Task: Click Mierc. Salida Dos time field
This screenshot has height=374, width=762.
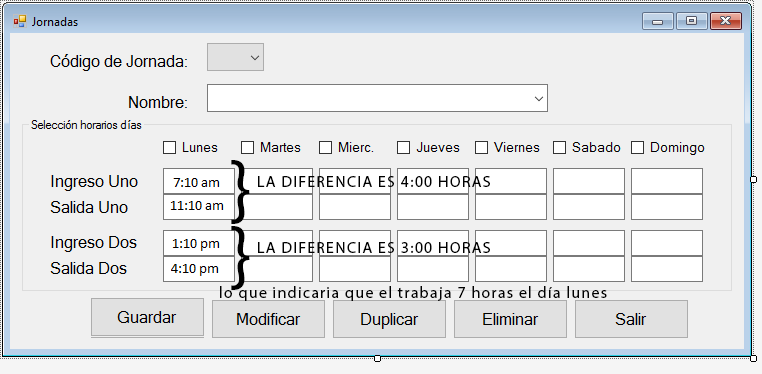Action: pos(355,269)
